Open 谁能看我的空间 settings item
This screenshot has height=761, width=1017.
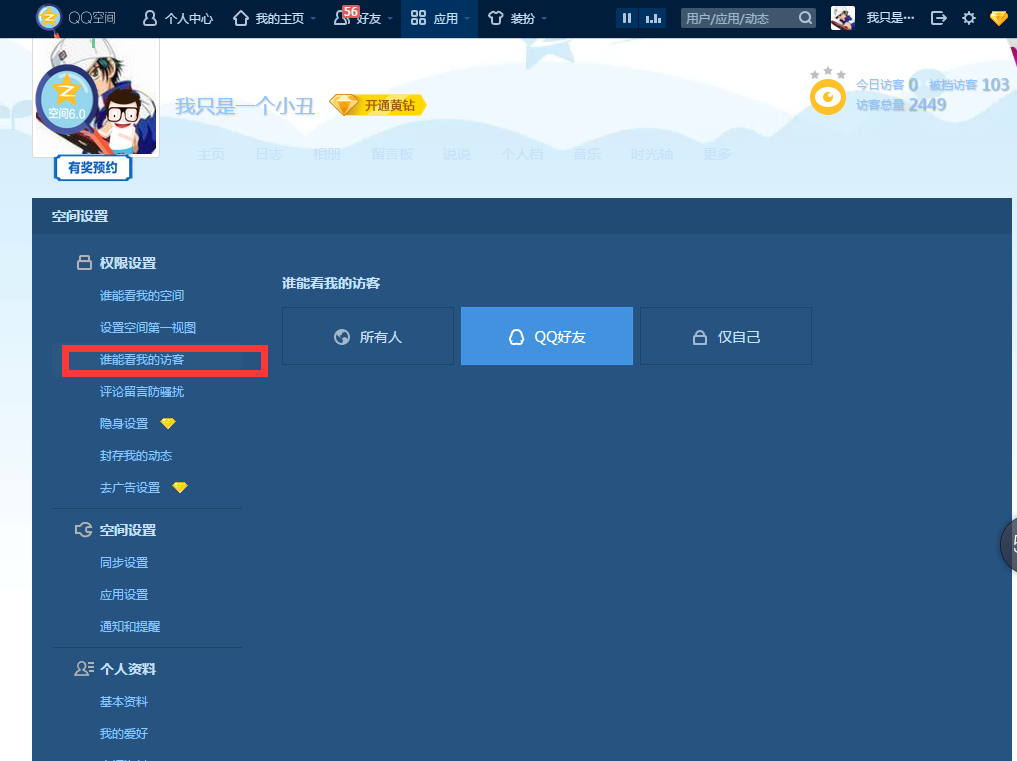142,296
